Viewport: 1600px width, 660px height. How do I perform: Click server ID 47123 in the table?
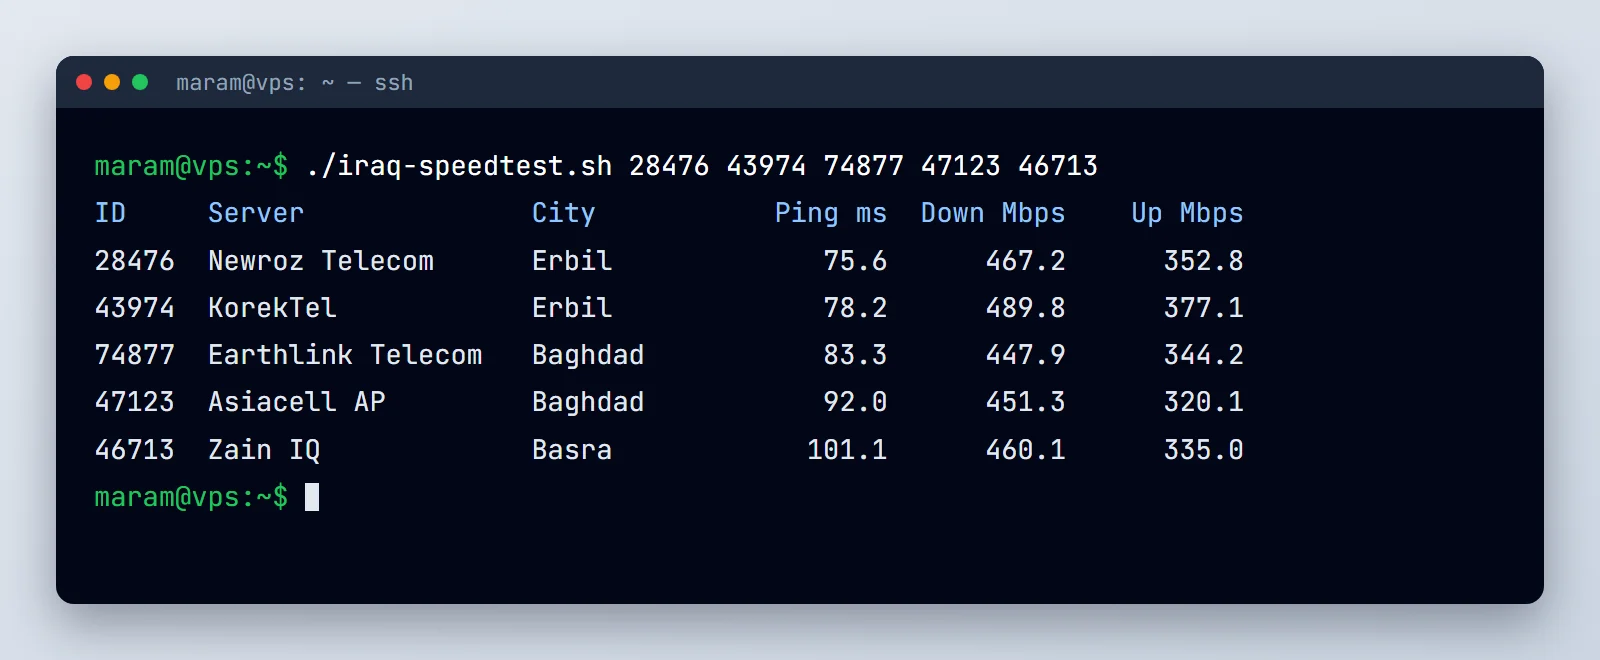pyautogui.click(x=134, y=402)
